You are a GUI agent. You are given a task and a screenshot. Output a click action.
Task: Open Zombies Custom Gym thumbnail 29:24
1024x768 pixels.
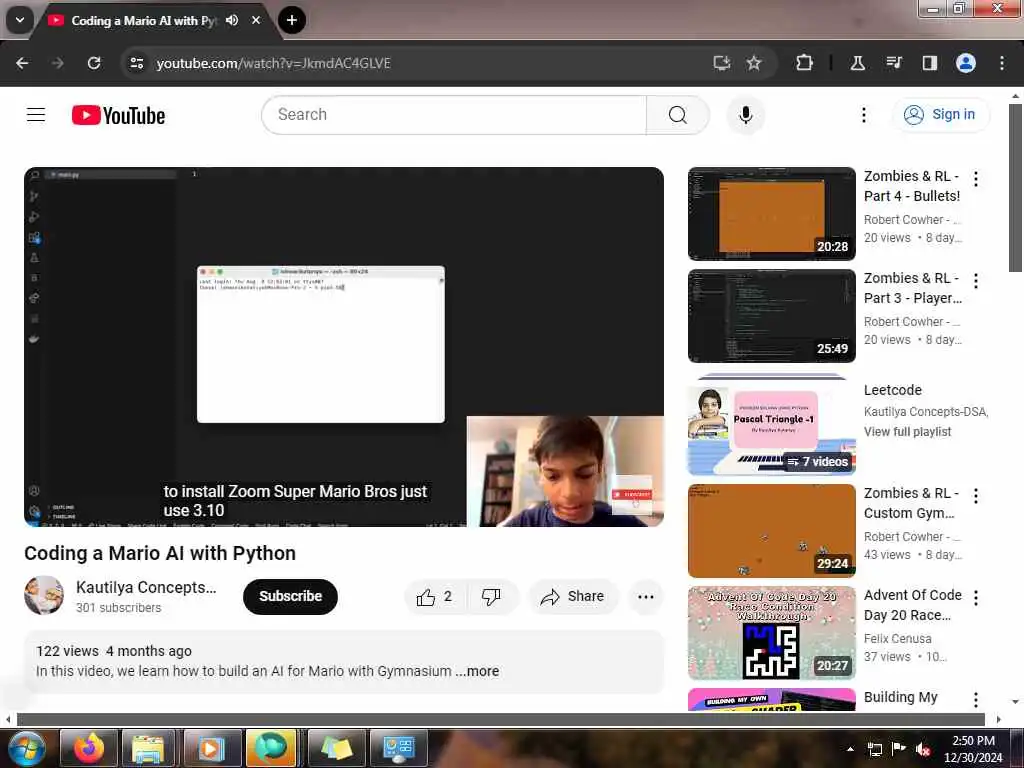click(771, 530)
